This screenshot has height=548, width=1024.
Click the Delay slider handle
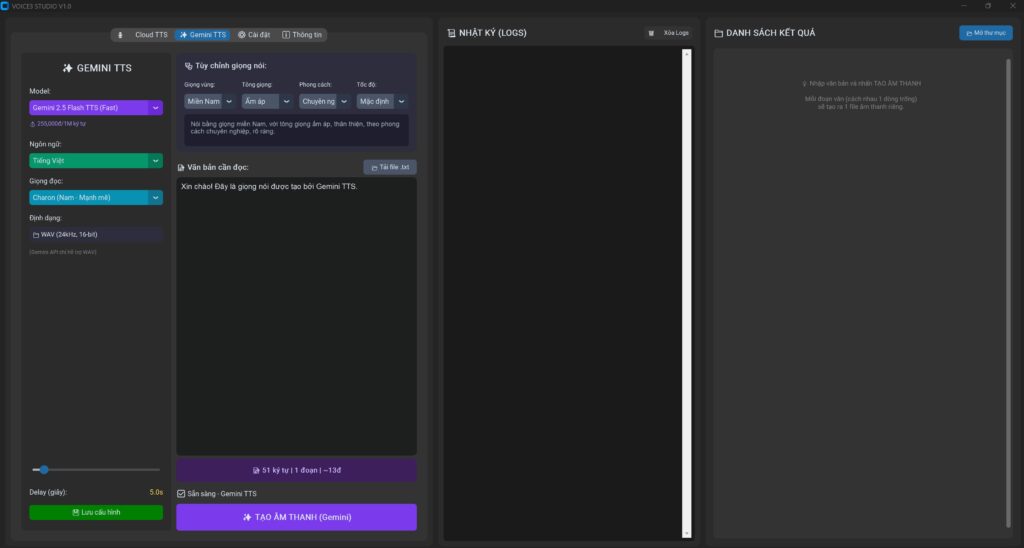coord(44,470)
